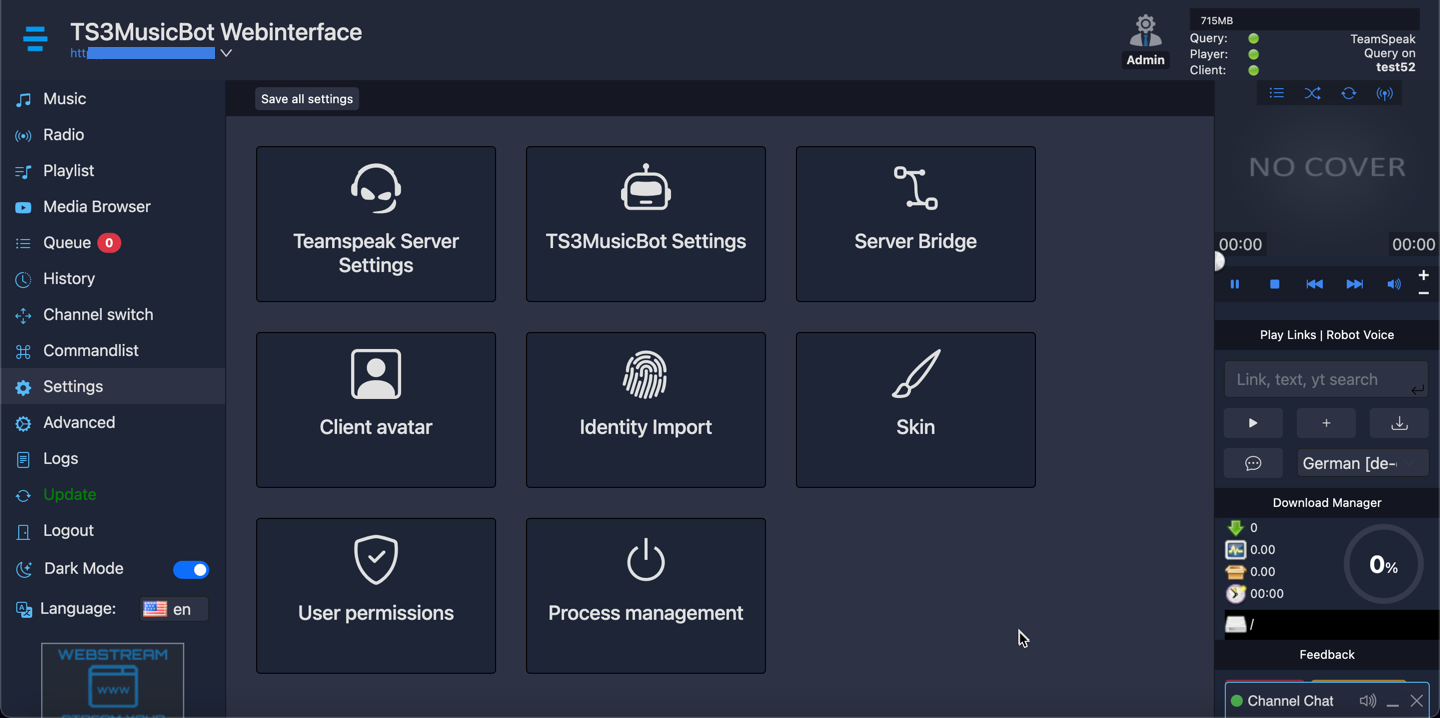Viewport: 1440px width, 718px height.
Task: Open the playlist list icon above cover
Action: (x=1277, y=93)
